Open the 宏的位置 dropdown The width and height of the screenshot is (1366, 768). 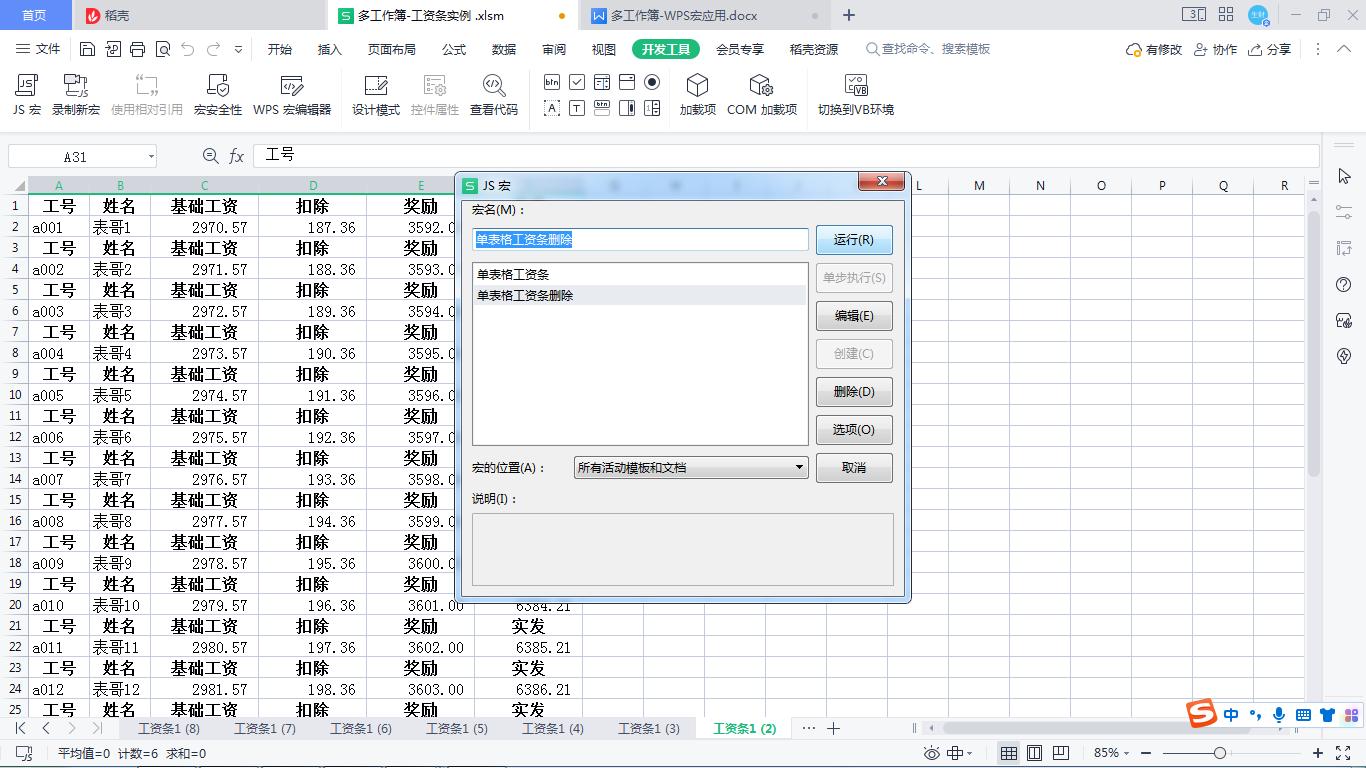(797, 467)
